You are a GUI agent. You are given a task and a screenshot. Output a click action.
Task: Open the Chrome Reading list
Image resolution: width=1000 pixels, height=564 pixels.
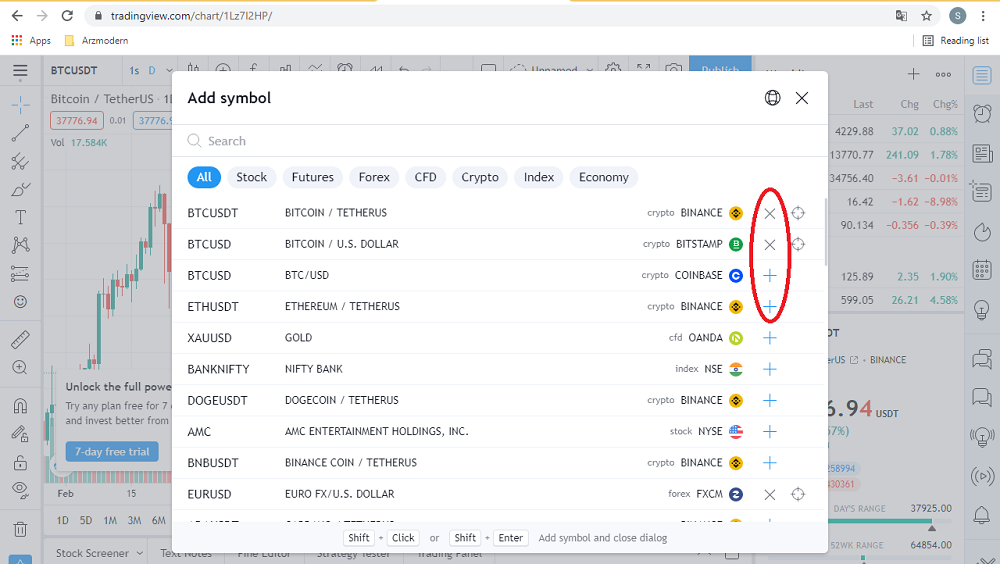coord(955,41)
